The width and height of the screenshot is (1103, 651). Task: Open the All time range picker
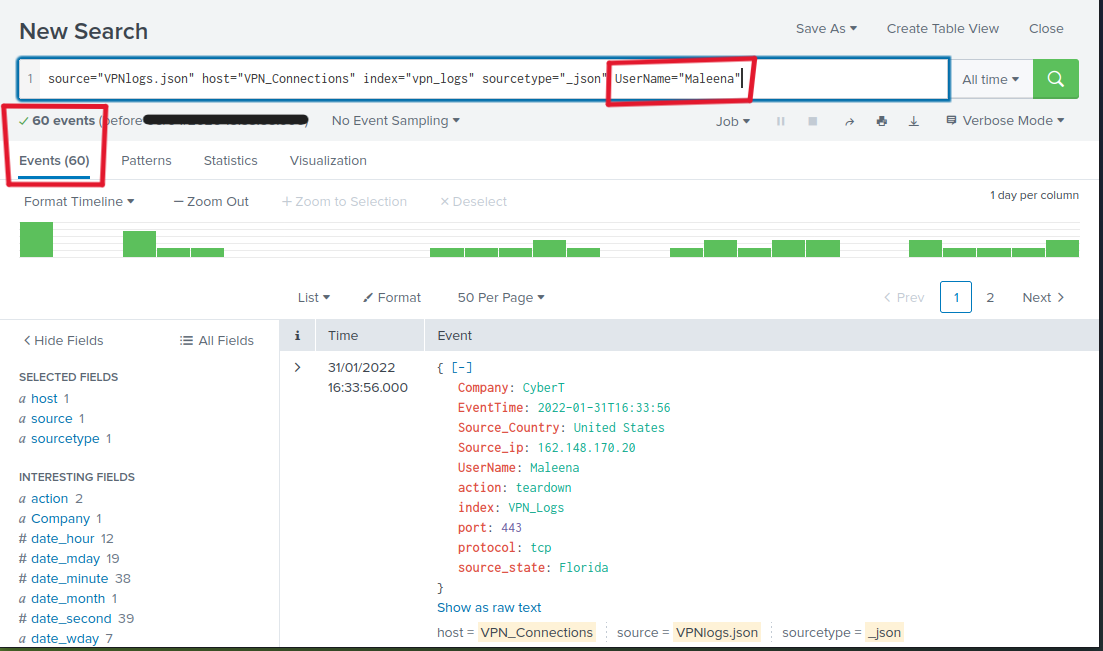click(990, 79)
